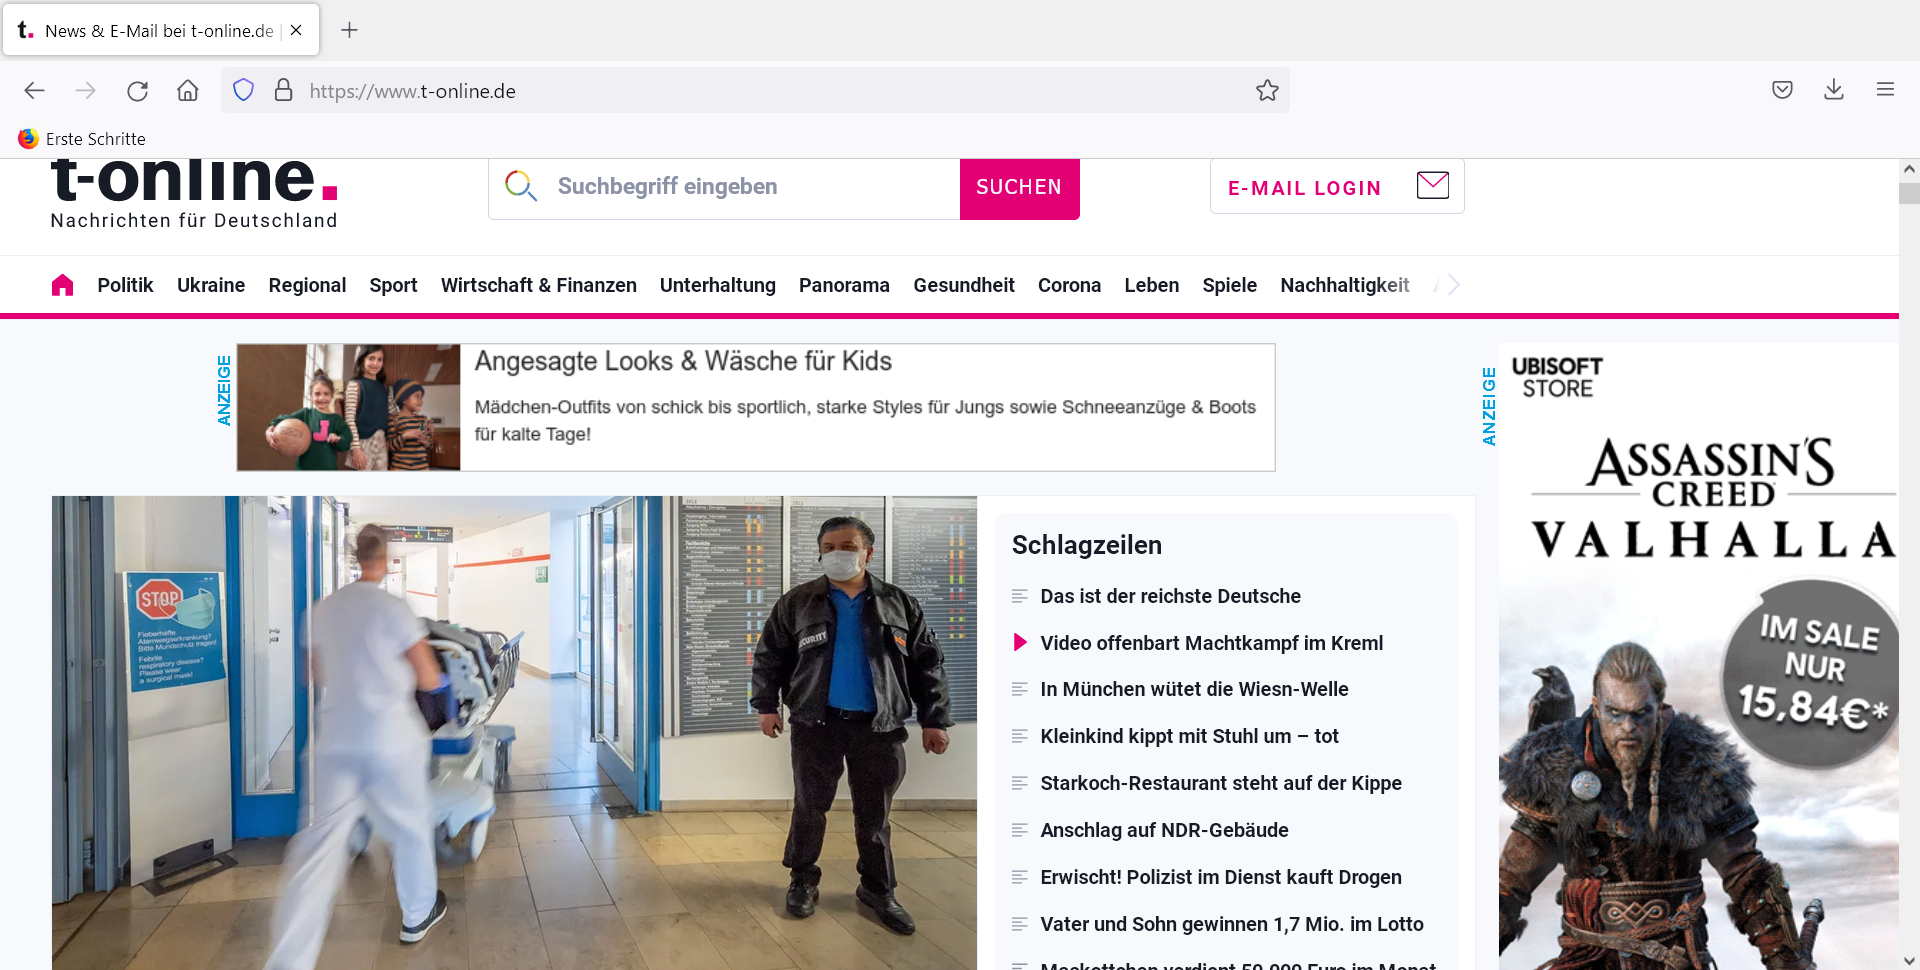Open the Pocket save icon

click(x=1782, y=90)
